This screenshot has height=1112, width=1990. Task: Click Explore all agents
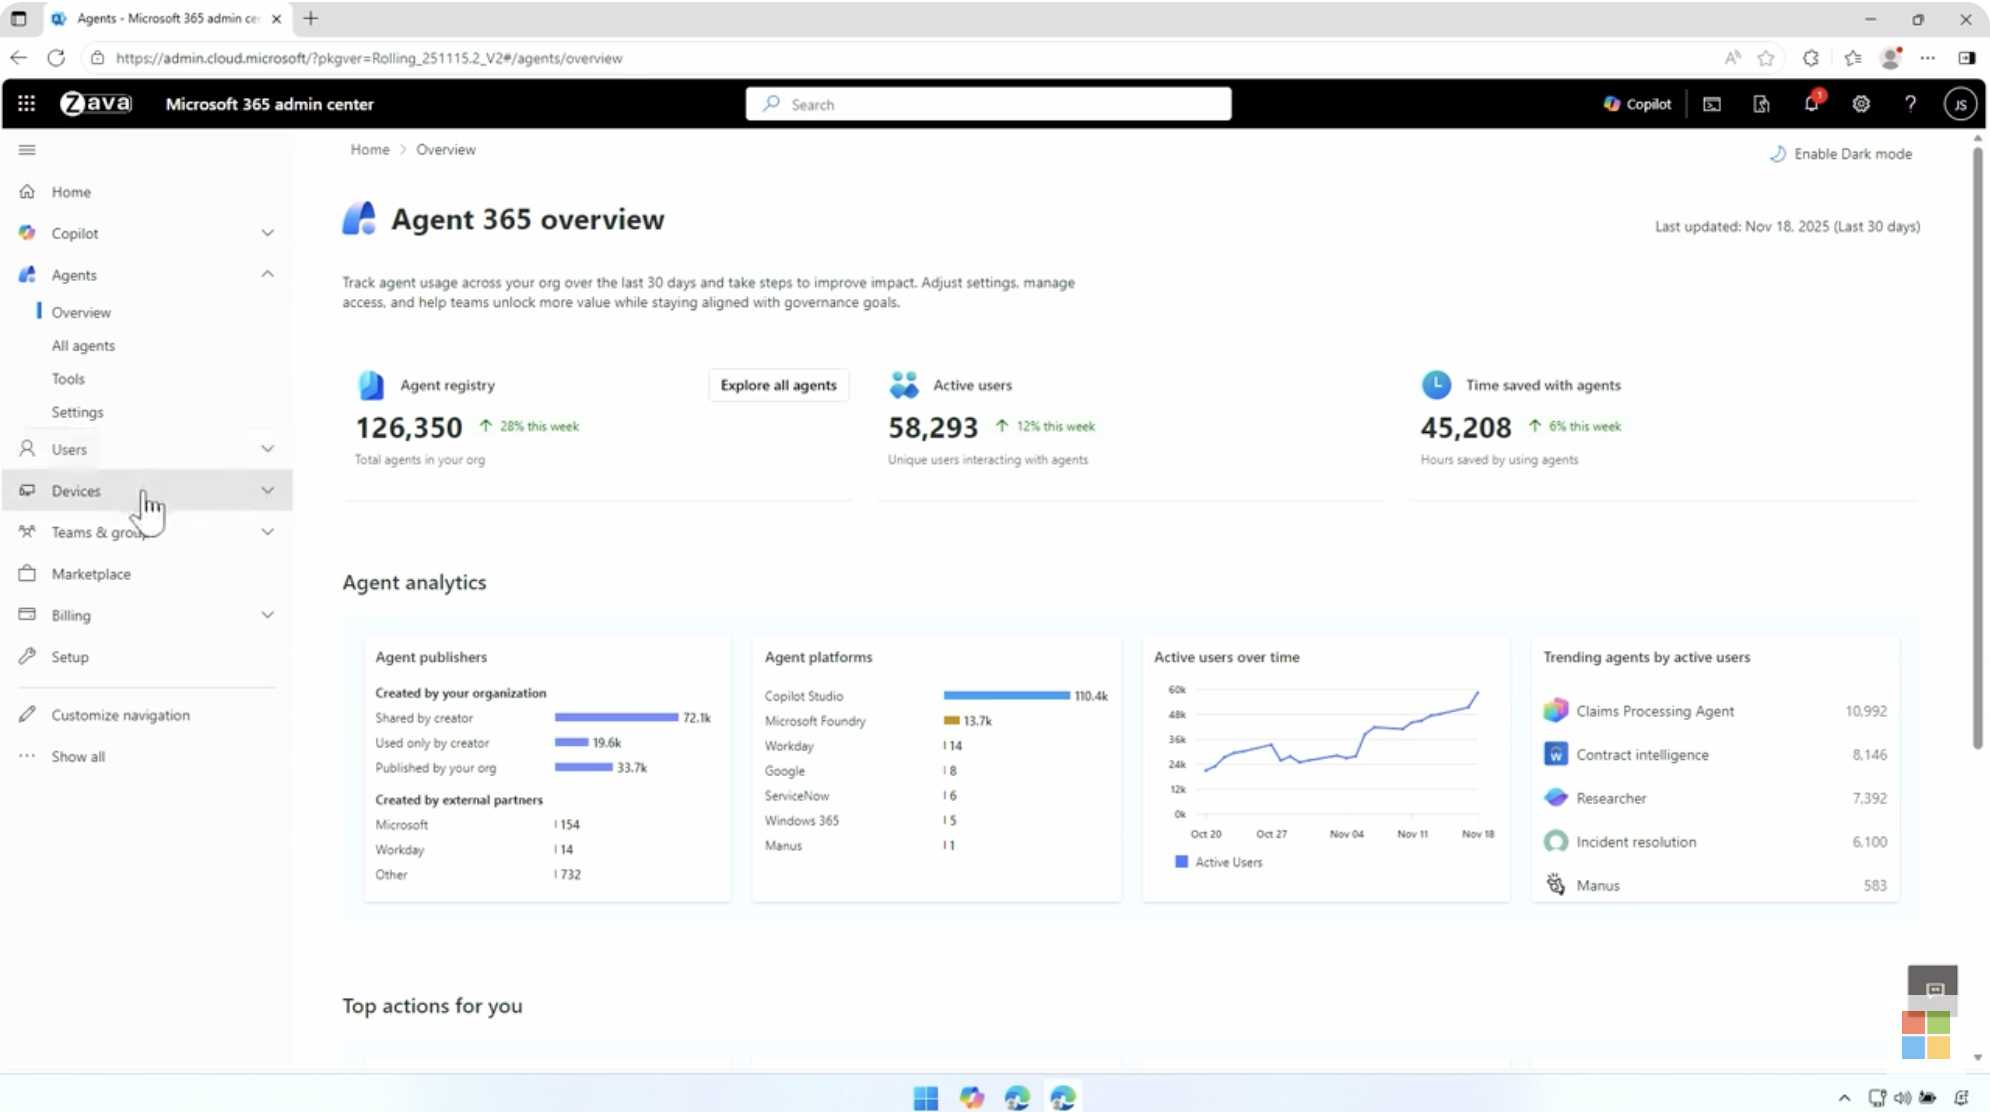pyautogui.click(x=778, y=384)
